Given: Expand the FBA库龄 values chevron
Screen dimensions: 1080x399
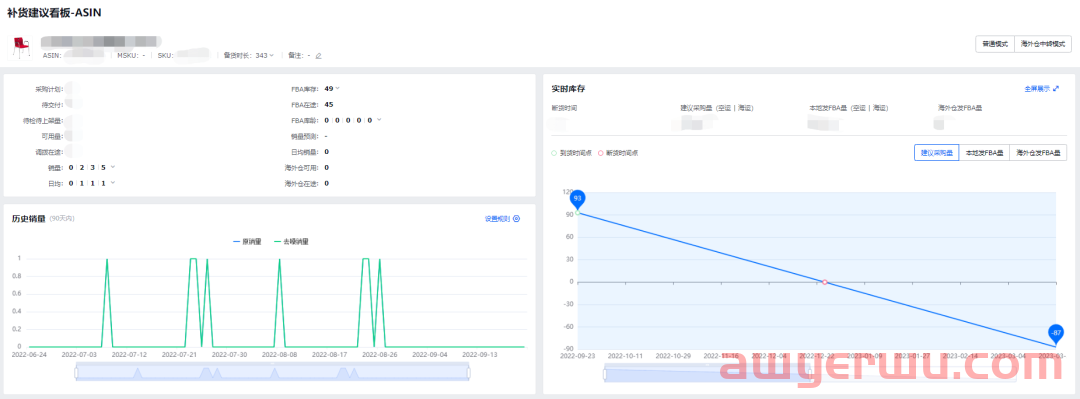Looking at the screenshot, I should point(378,120).
